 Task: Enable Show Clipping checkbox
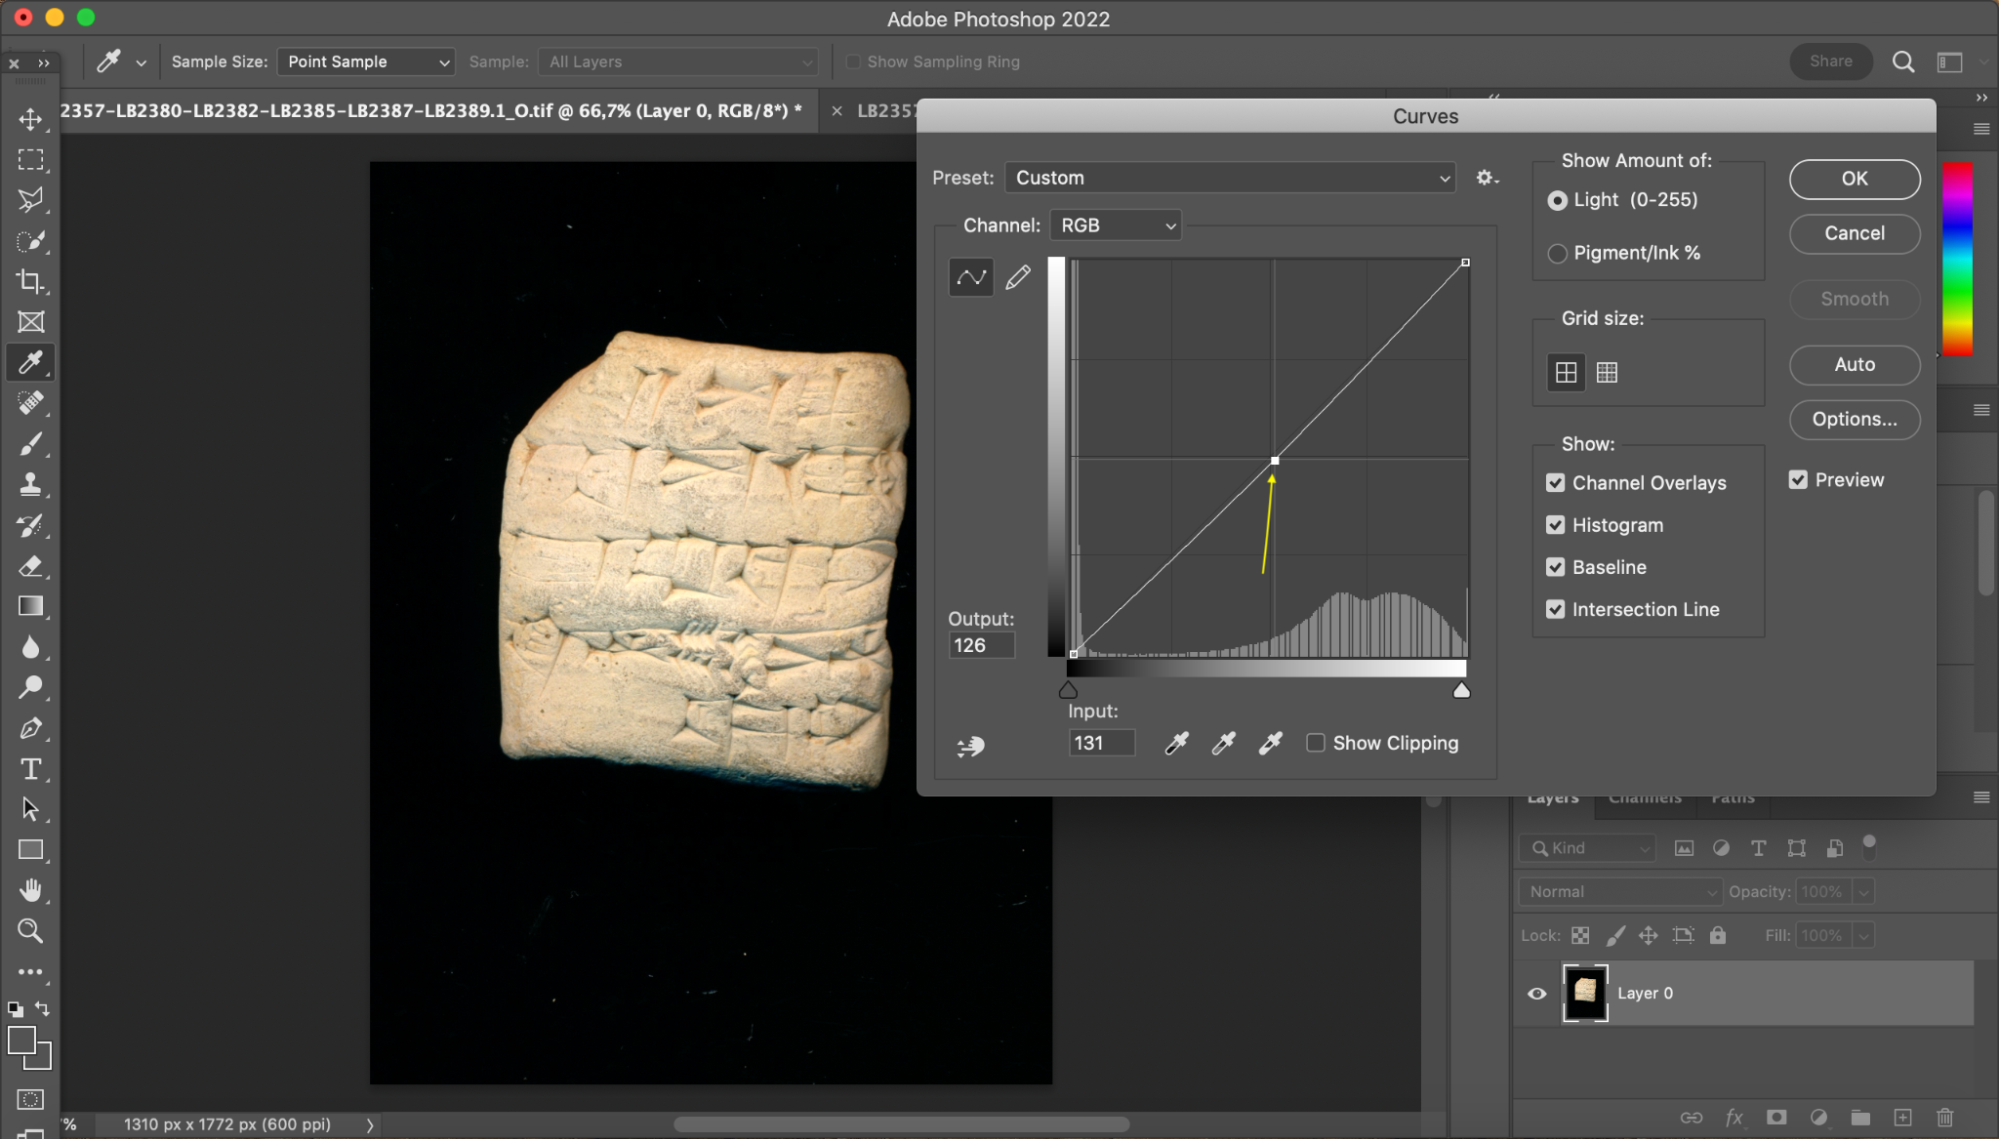(1316, 743)
